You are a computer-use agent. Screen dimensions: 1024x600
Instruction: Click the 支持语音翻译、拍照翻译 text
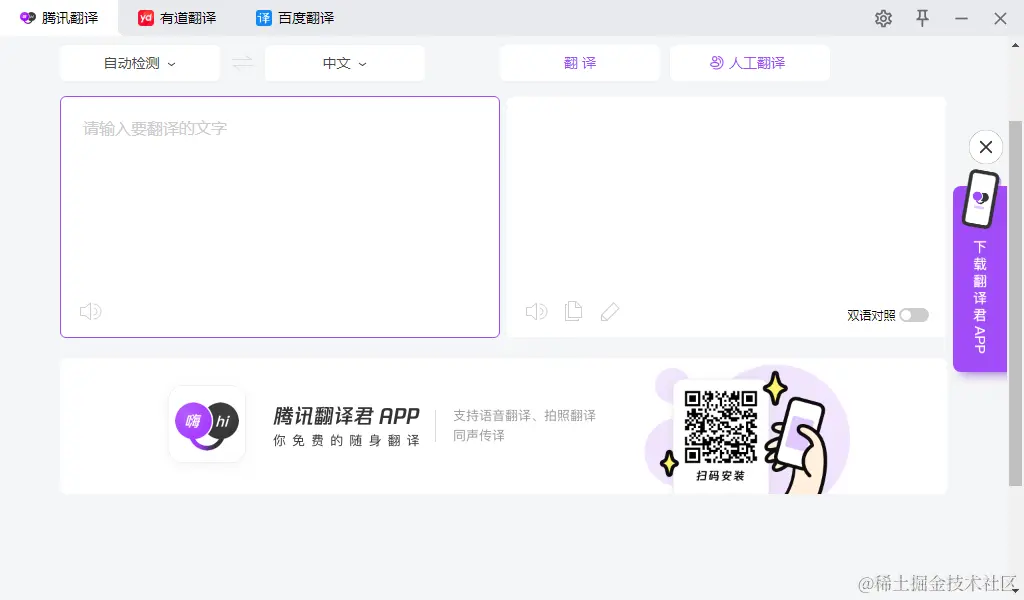524,415
